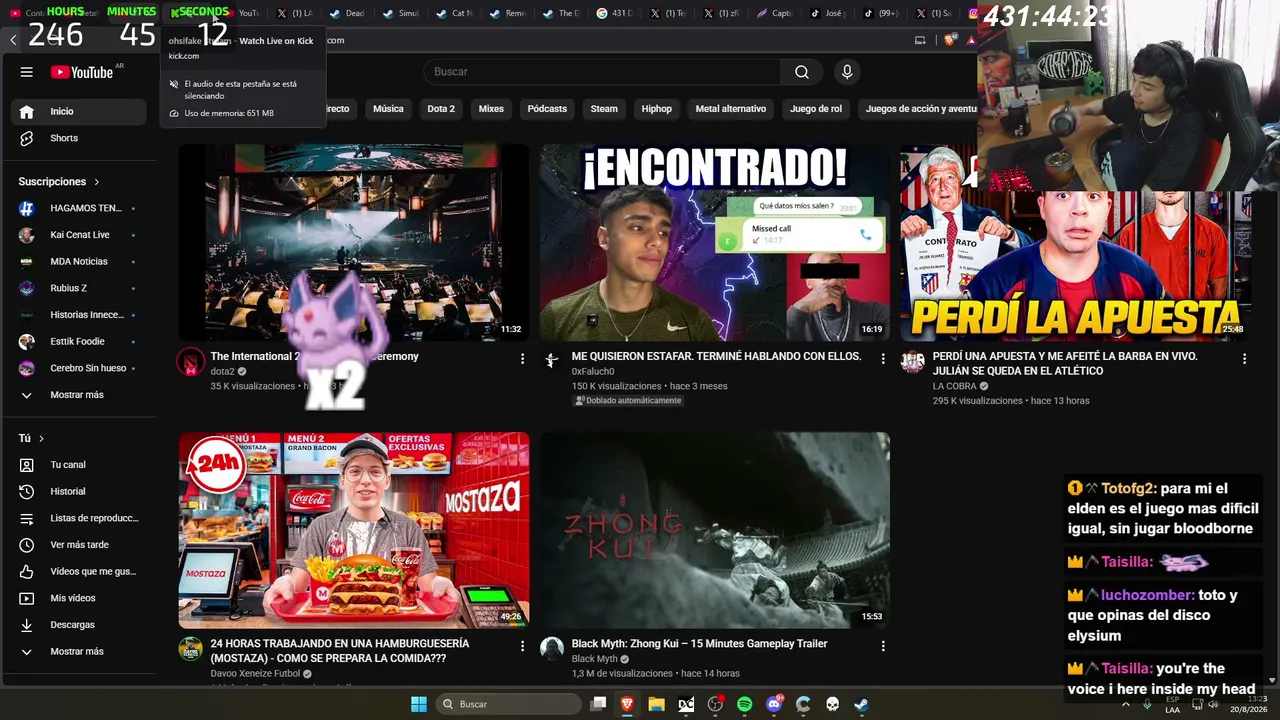
Task: Open the YouTube hamburger menu
Action: pyautogui.click(x=27, y=72)
